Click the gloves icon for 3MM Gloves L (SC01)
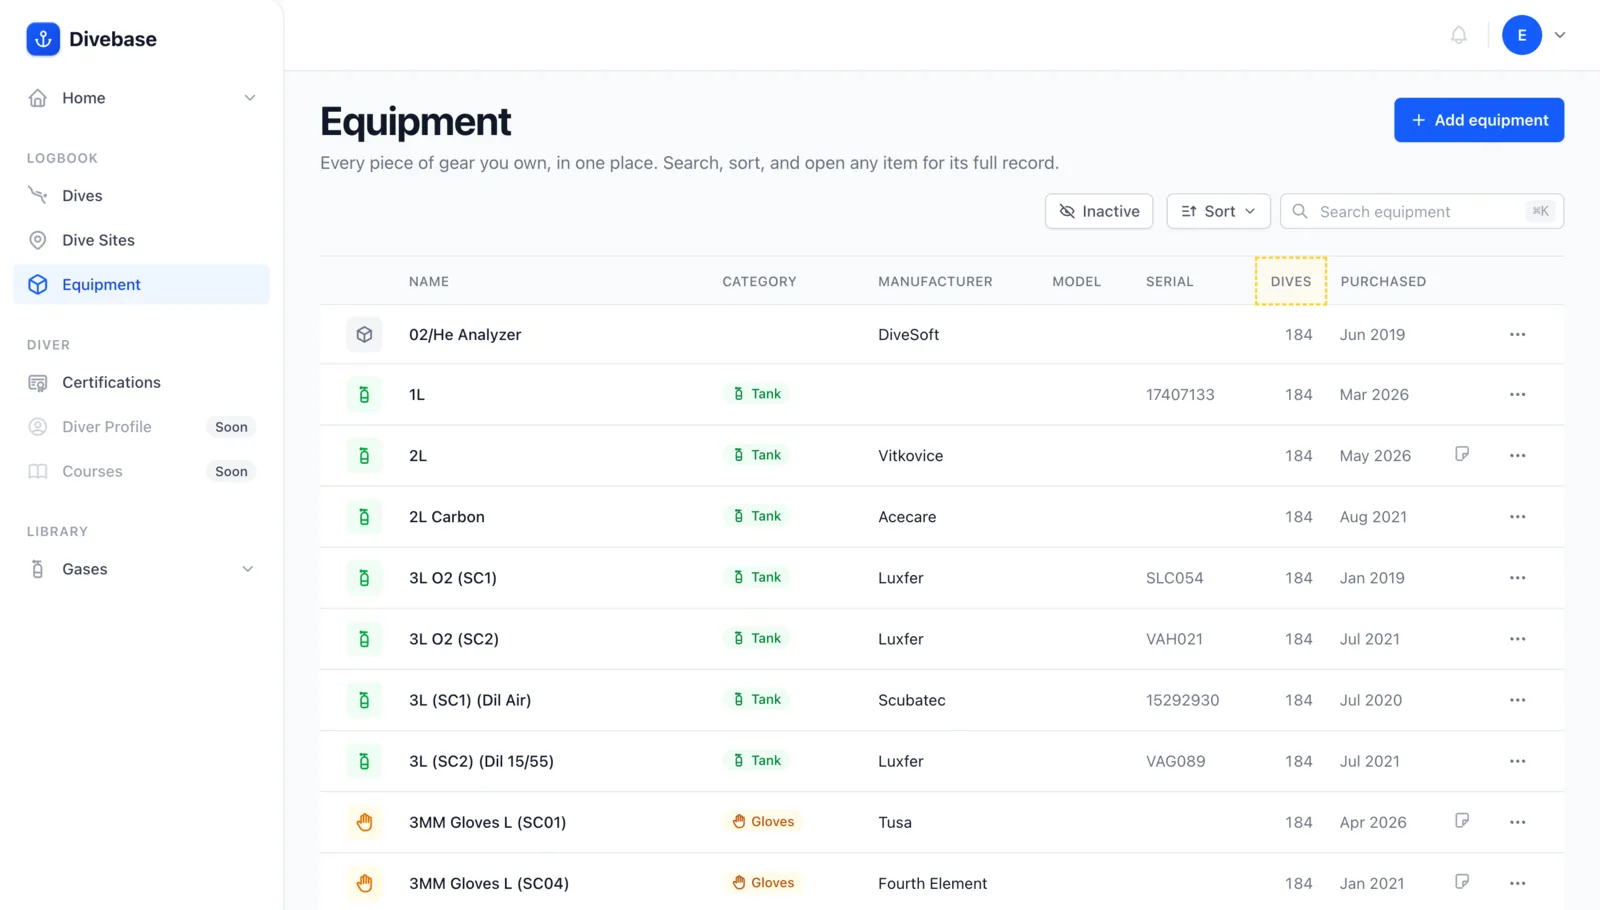1600x910 pixels. (x=364, y=822)
